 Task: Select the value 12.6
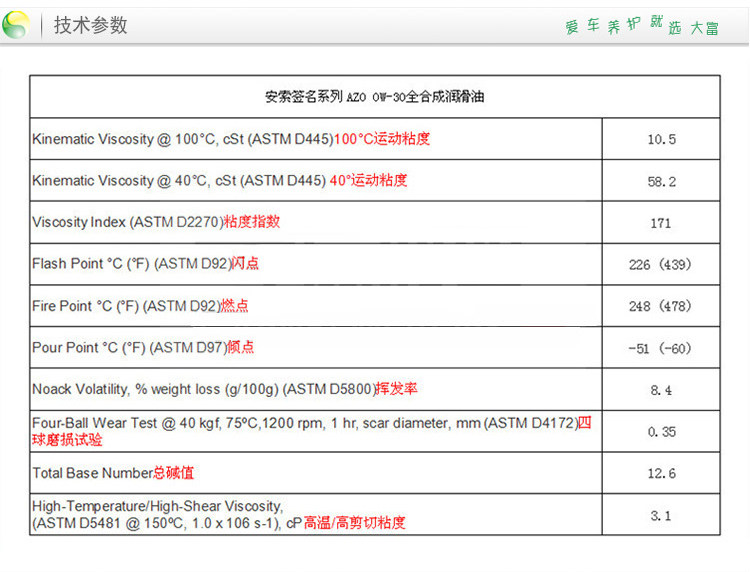point(662,473)
